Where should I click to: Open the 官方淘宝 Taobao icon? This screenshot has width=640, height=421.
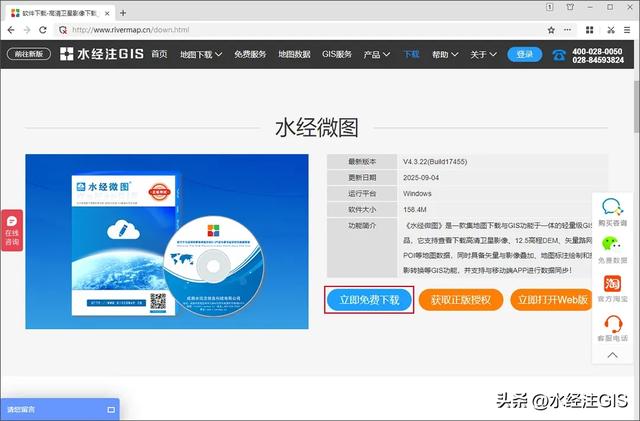pos(612,283)
